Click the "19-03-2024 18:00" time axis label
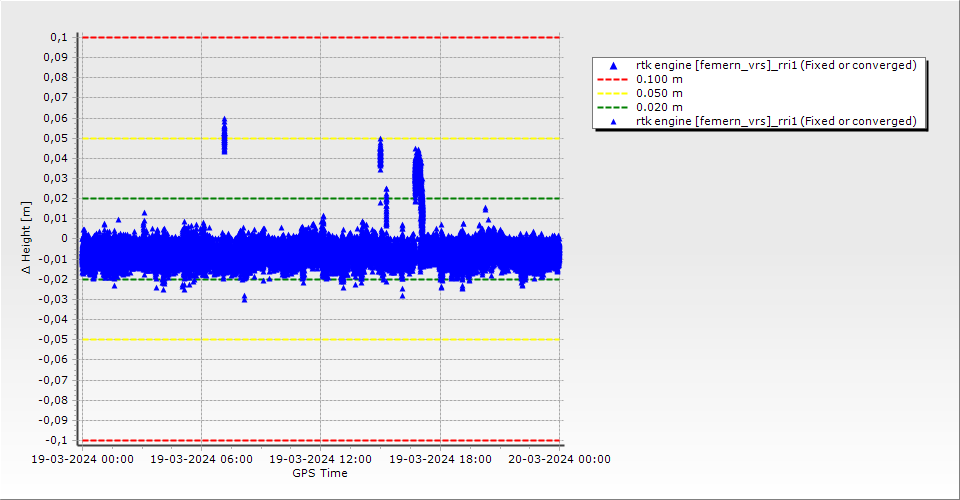The height and width of the screenshot is (500, 960). [440, 460]
